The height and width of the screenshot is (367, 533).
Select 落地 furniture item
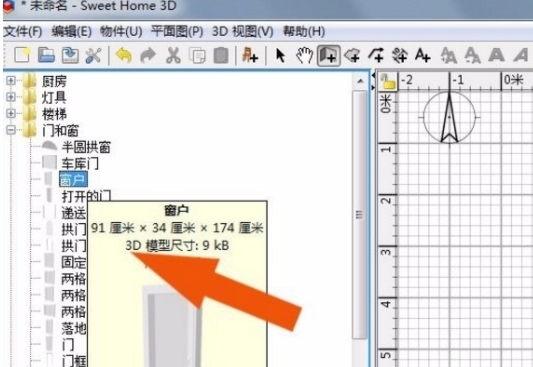pyautogui.click(x=74, y=328)
